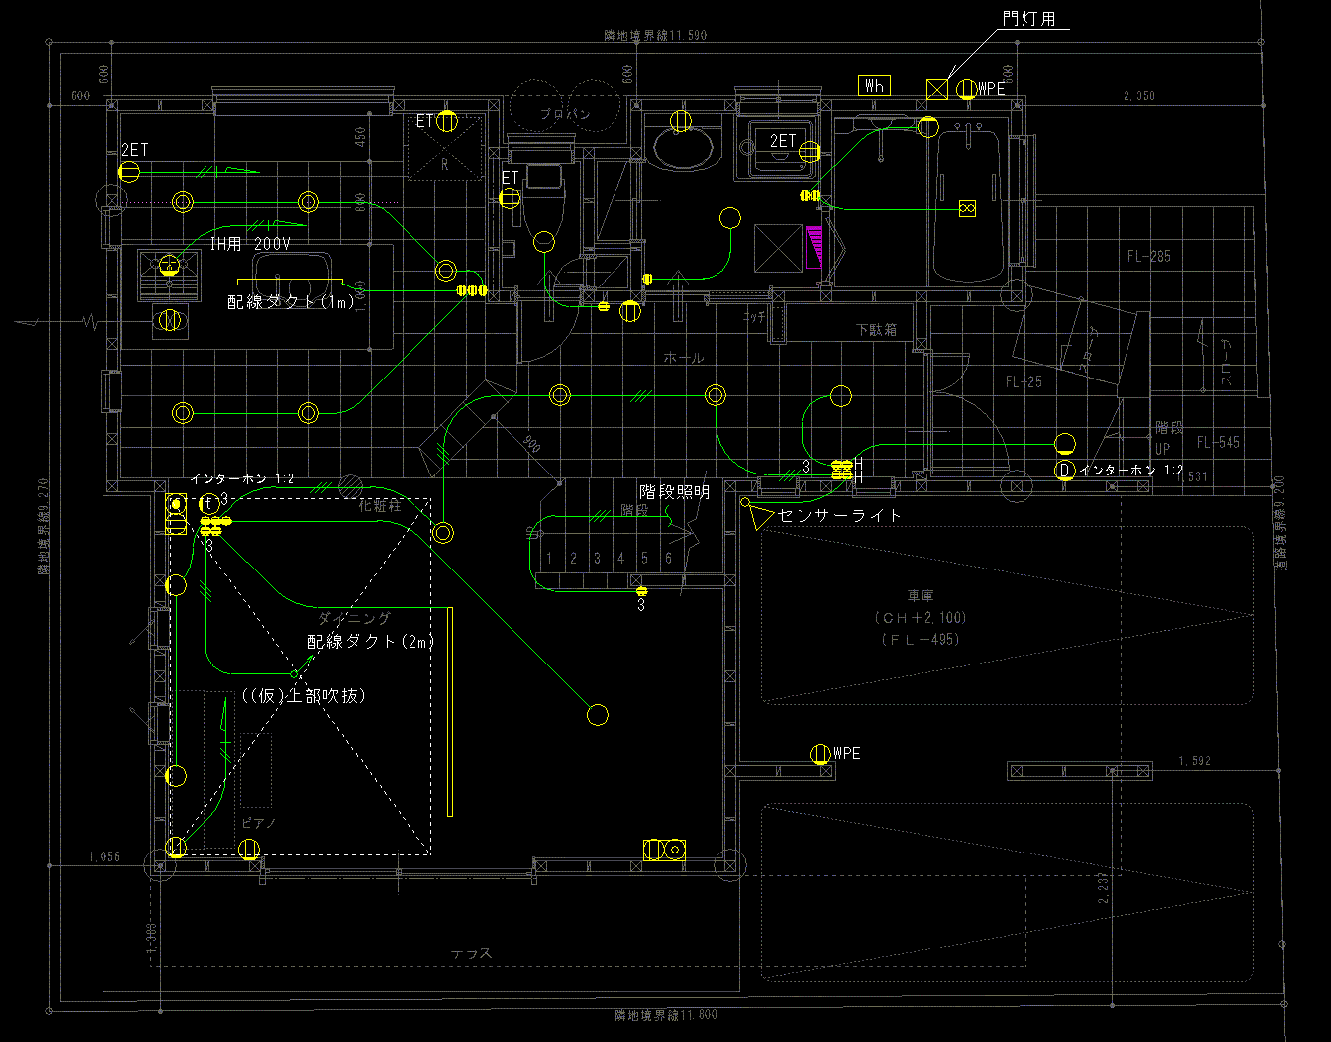This screenshot has height=1042, width=1331.
Task: Select the yellow crossed fan symbol in bathroom
Action: pos(967,208)
